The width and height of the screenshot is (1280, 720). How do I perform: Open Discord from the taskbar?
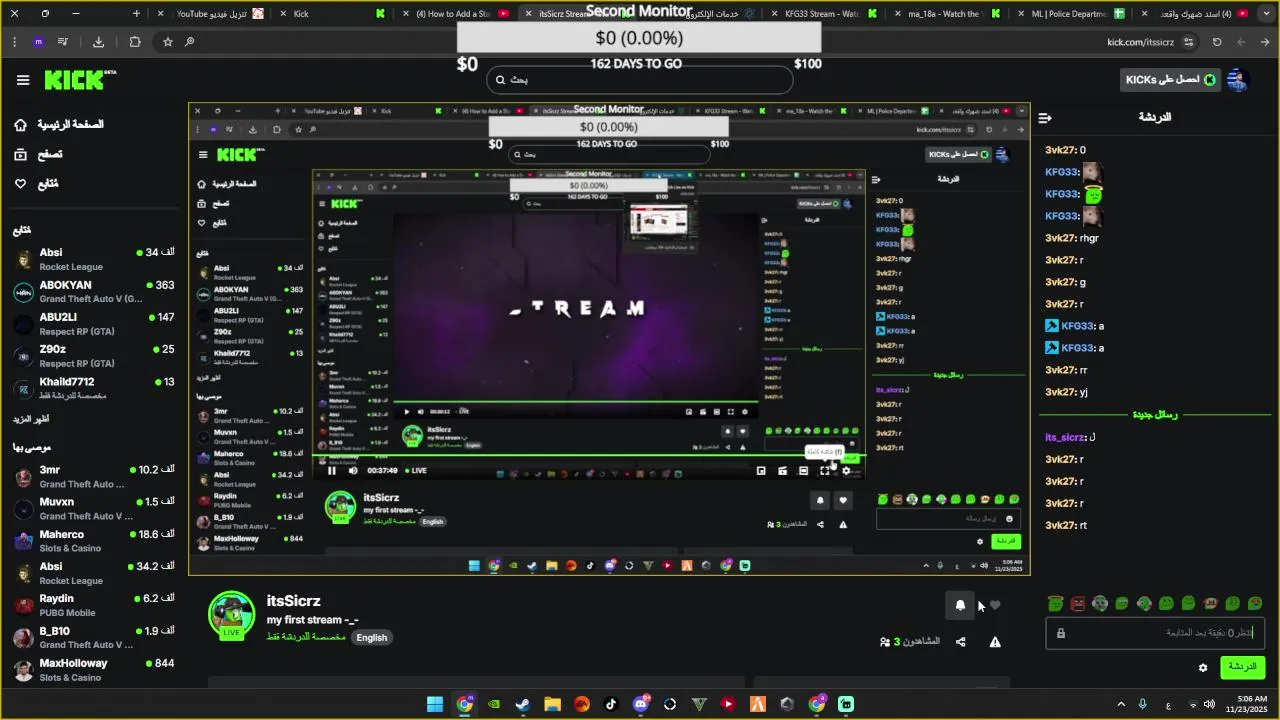(641, 704)
